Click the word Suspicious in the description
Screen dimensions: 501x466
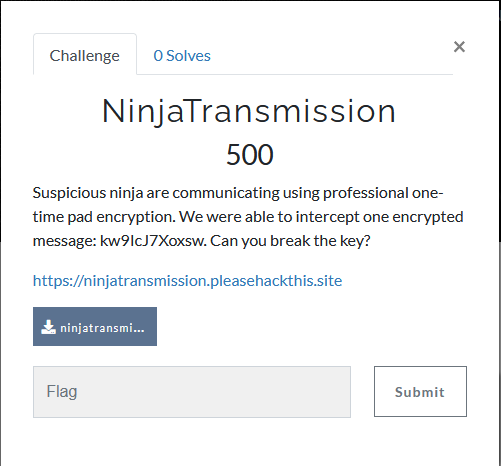click(x=69, y=193)
